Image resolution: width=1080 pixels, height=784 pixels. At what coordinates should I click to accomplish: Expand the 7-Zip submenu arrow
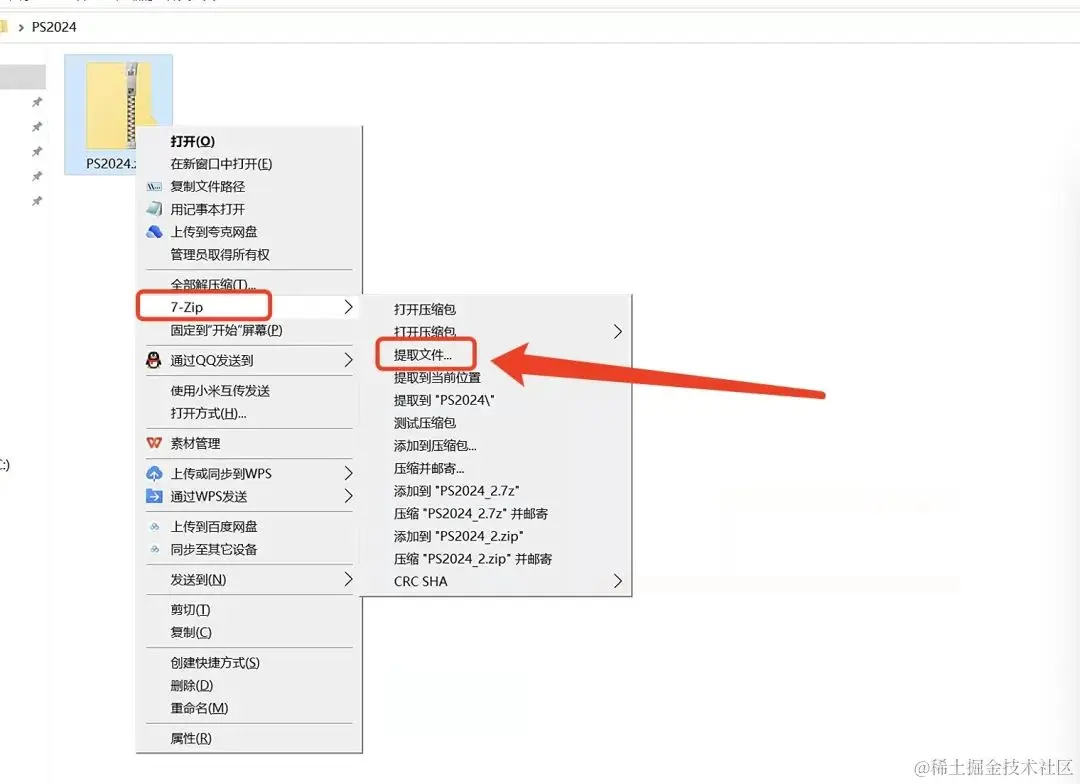[349, 305]
